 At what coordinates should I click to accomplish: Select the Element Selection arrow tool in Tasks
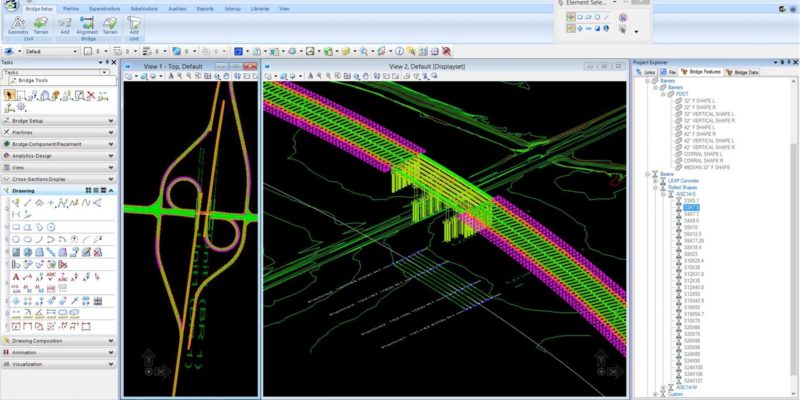pos(9,95)
